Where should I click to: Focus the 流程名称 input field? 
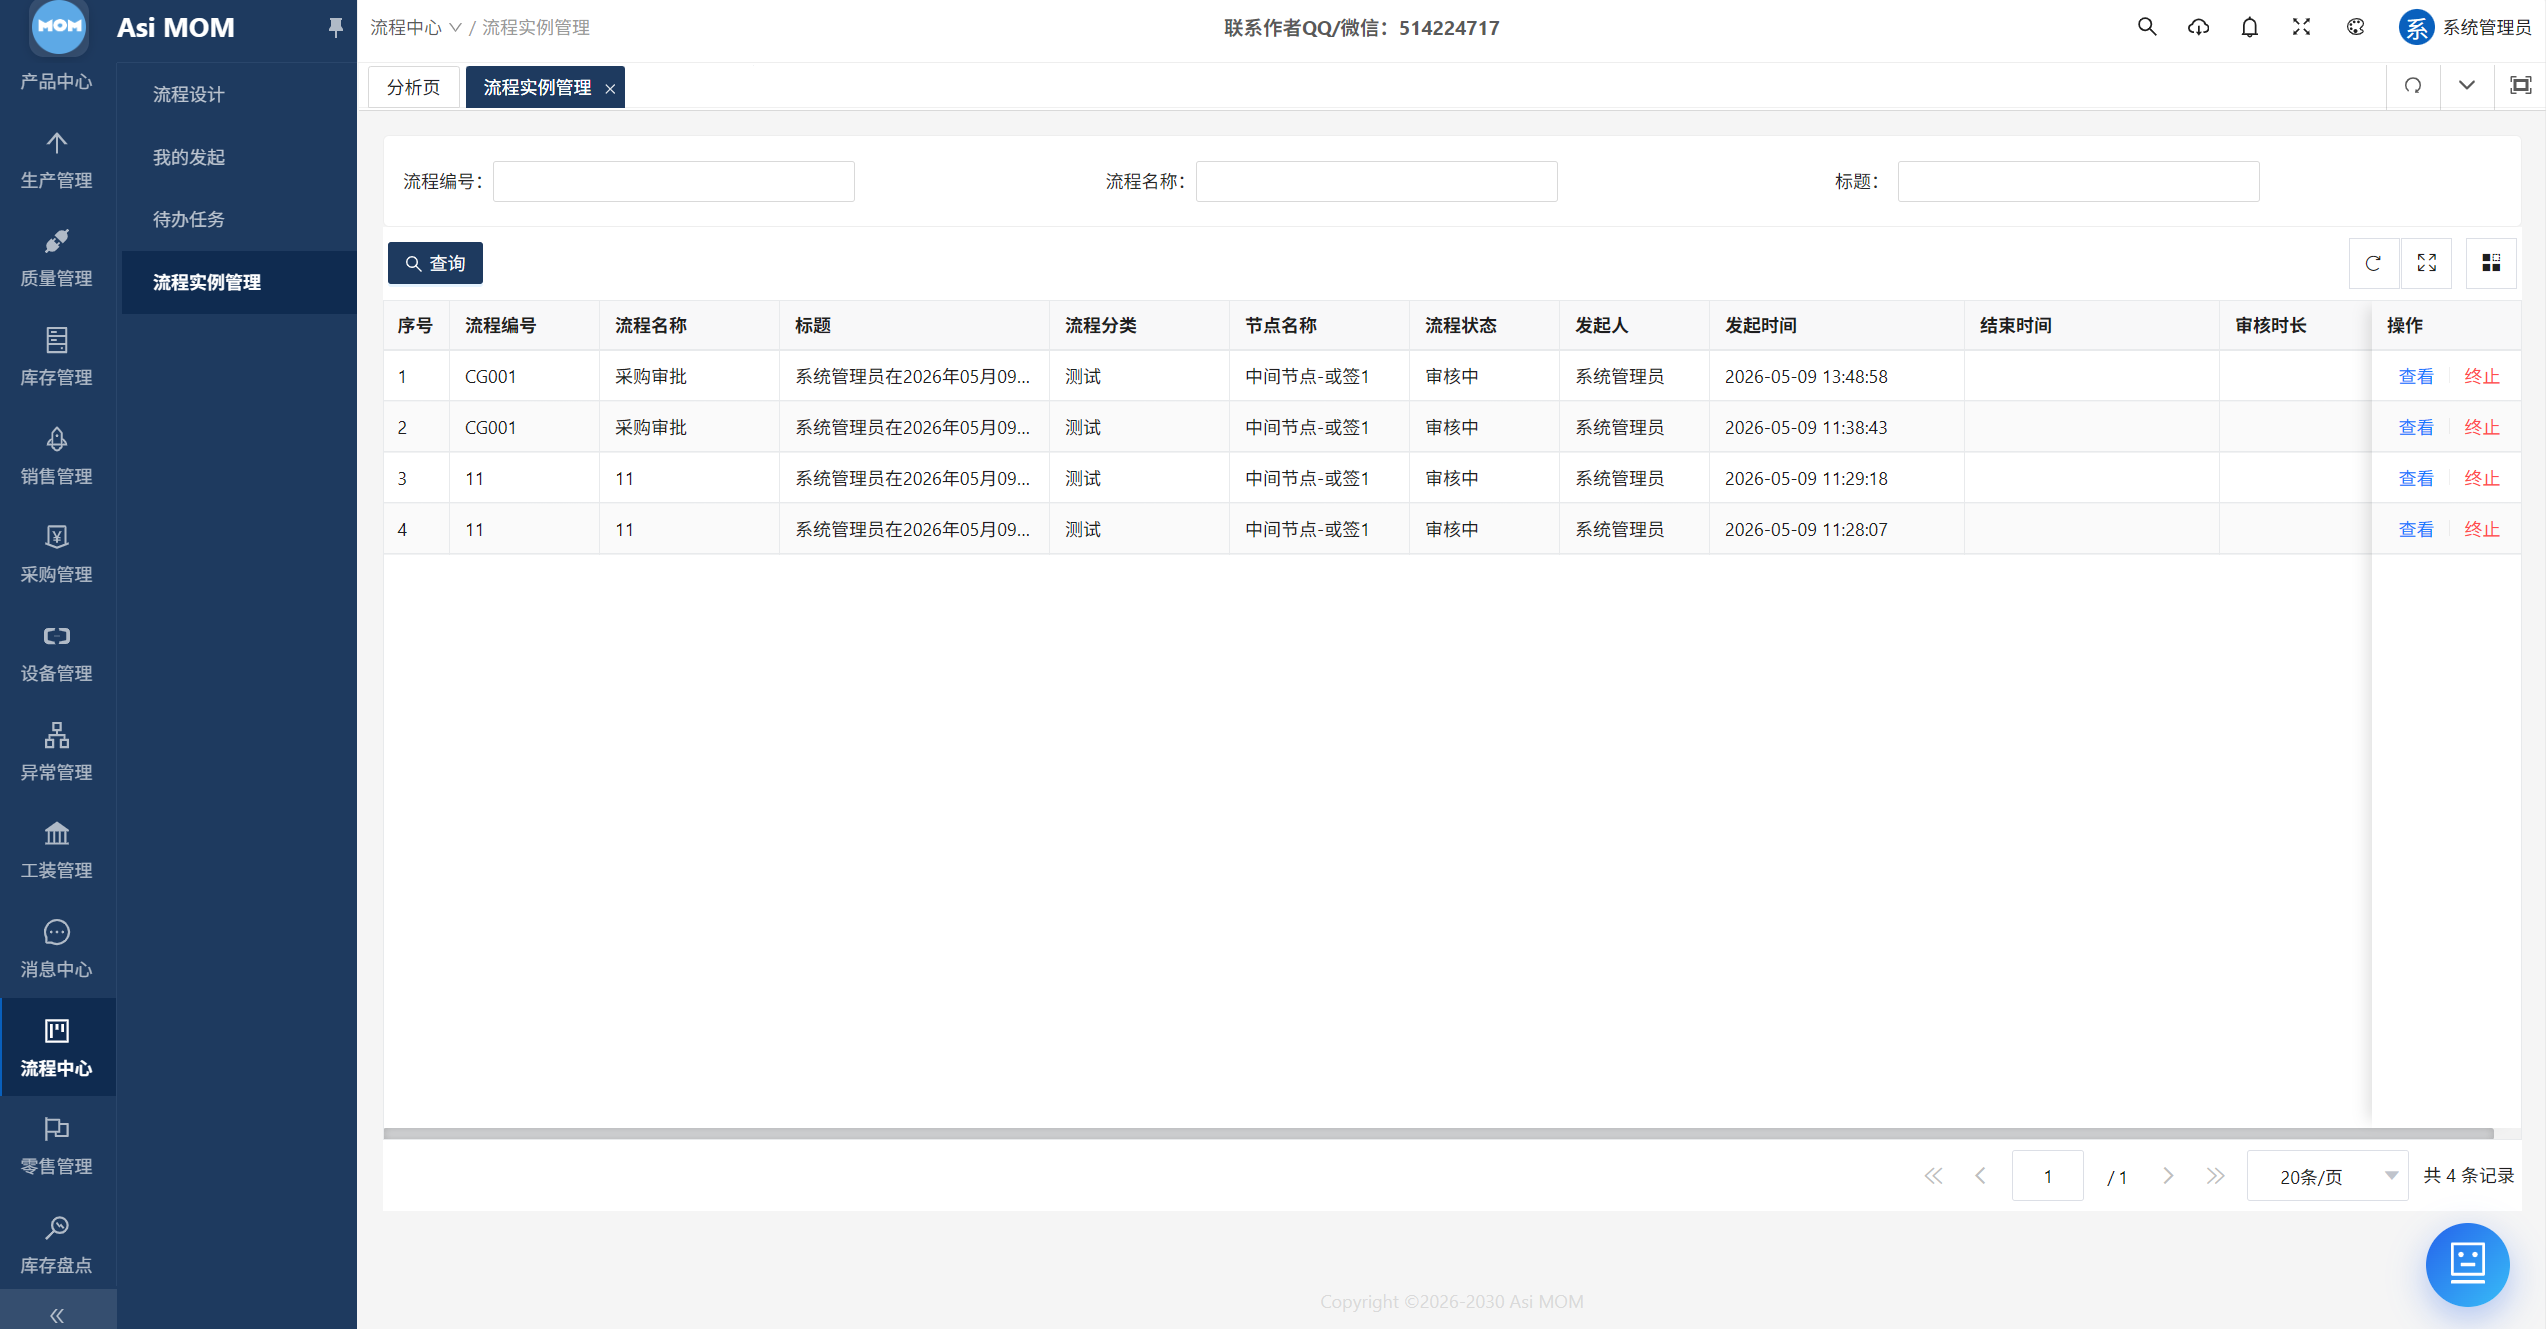coord(1376,181)
